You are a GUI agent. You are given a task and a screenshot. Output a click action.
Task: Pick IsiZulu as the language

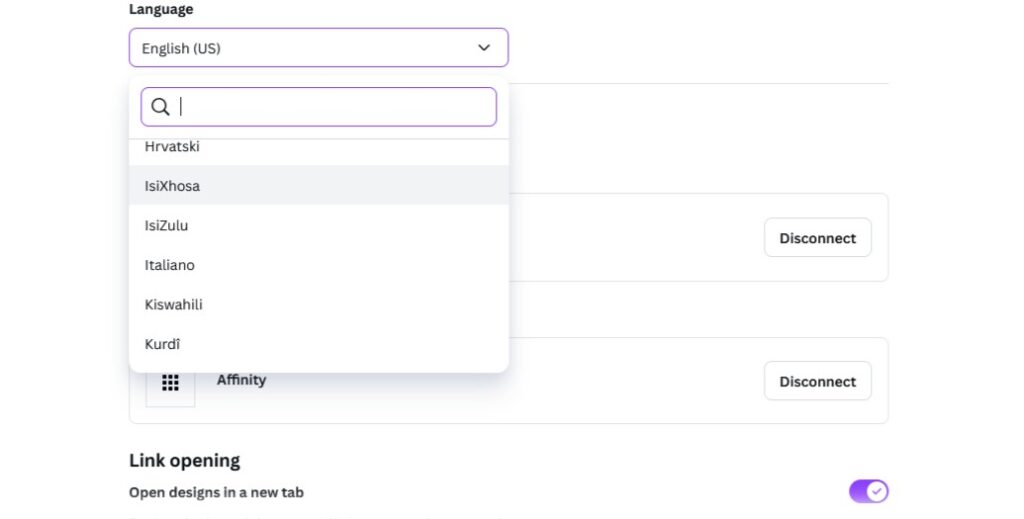pyautogui.click(x=167, y=226)
